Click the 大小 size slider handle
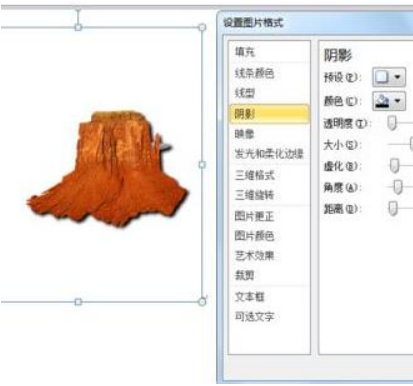The height and width of the screenshot is (386, 413). [x=412, y=144]
